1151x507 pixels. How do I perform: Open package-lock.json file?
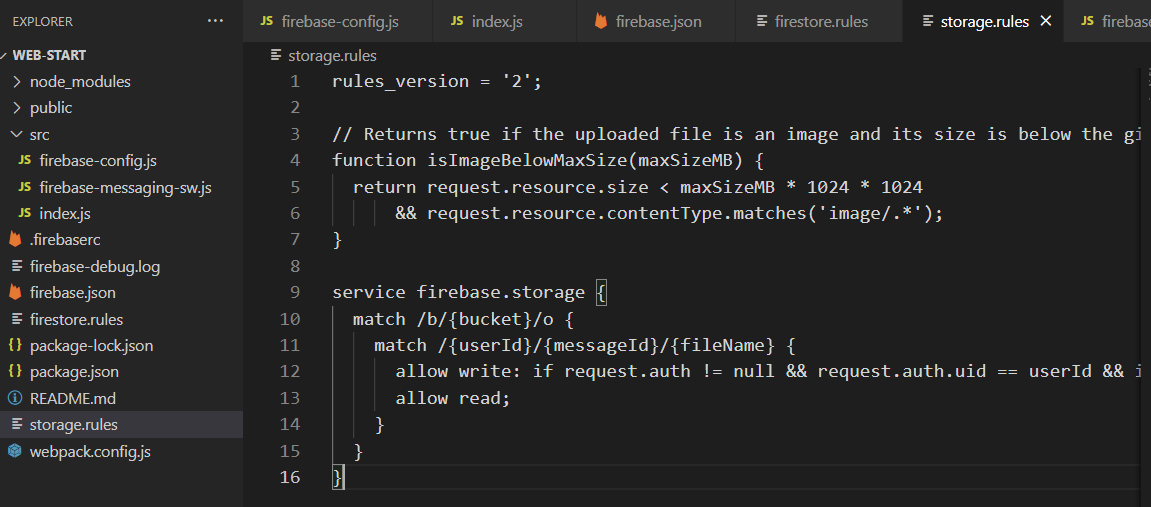pos(92,346)
